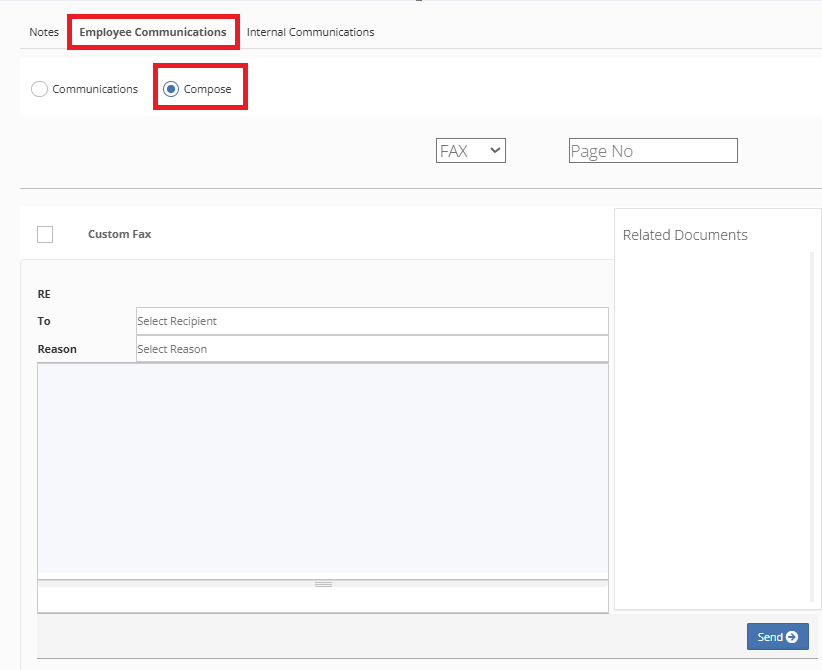Expand the FAX type dropdown
This screenshot has height=670, width=822.
click(471, 151)
